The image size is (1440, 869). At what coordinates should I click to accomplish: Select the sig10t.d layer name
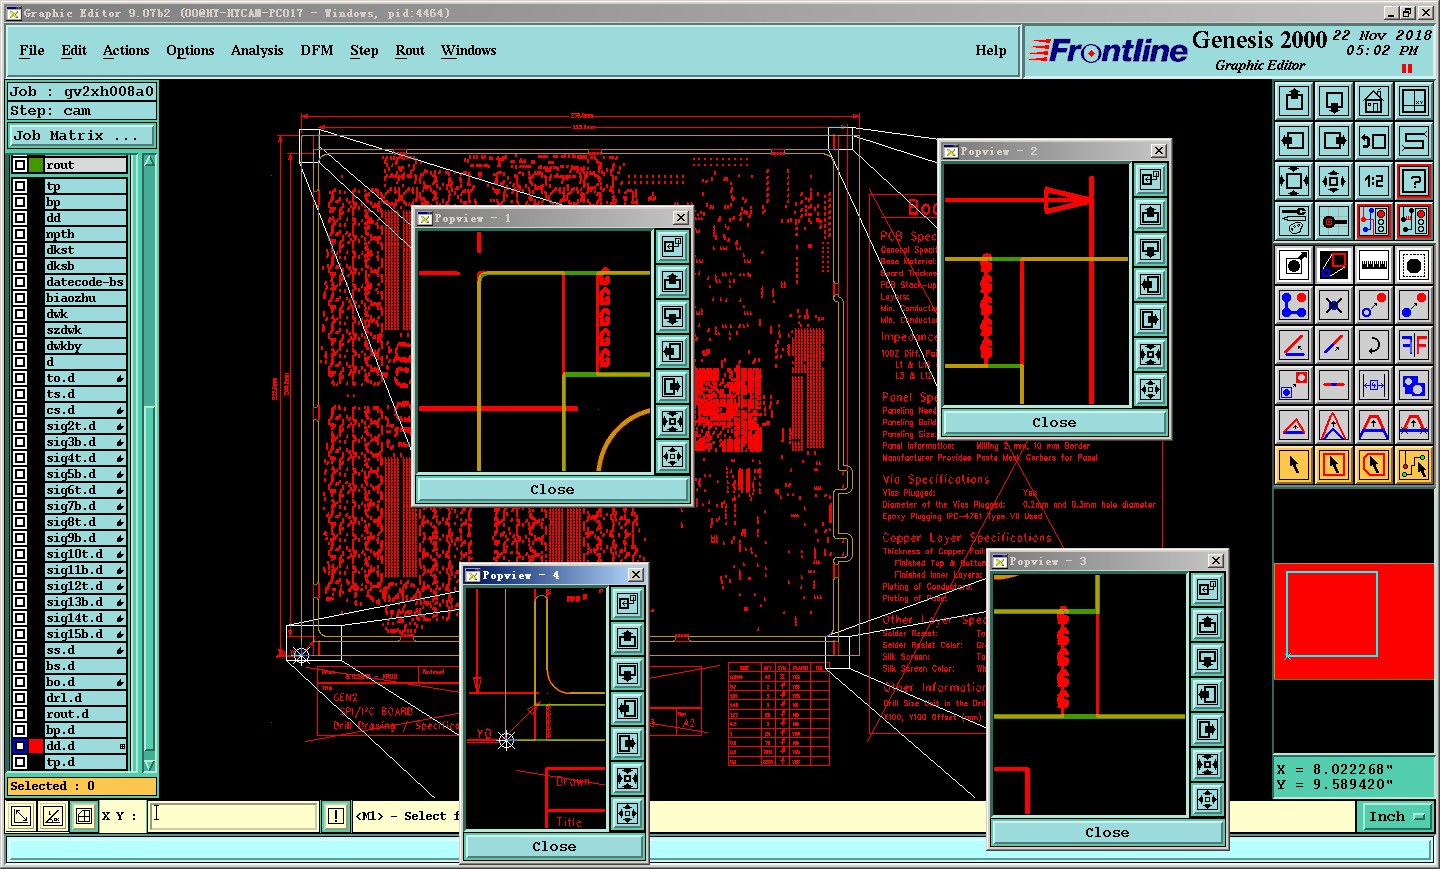pyautogui.click(x=85, y=554)
